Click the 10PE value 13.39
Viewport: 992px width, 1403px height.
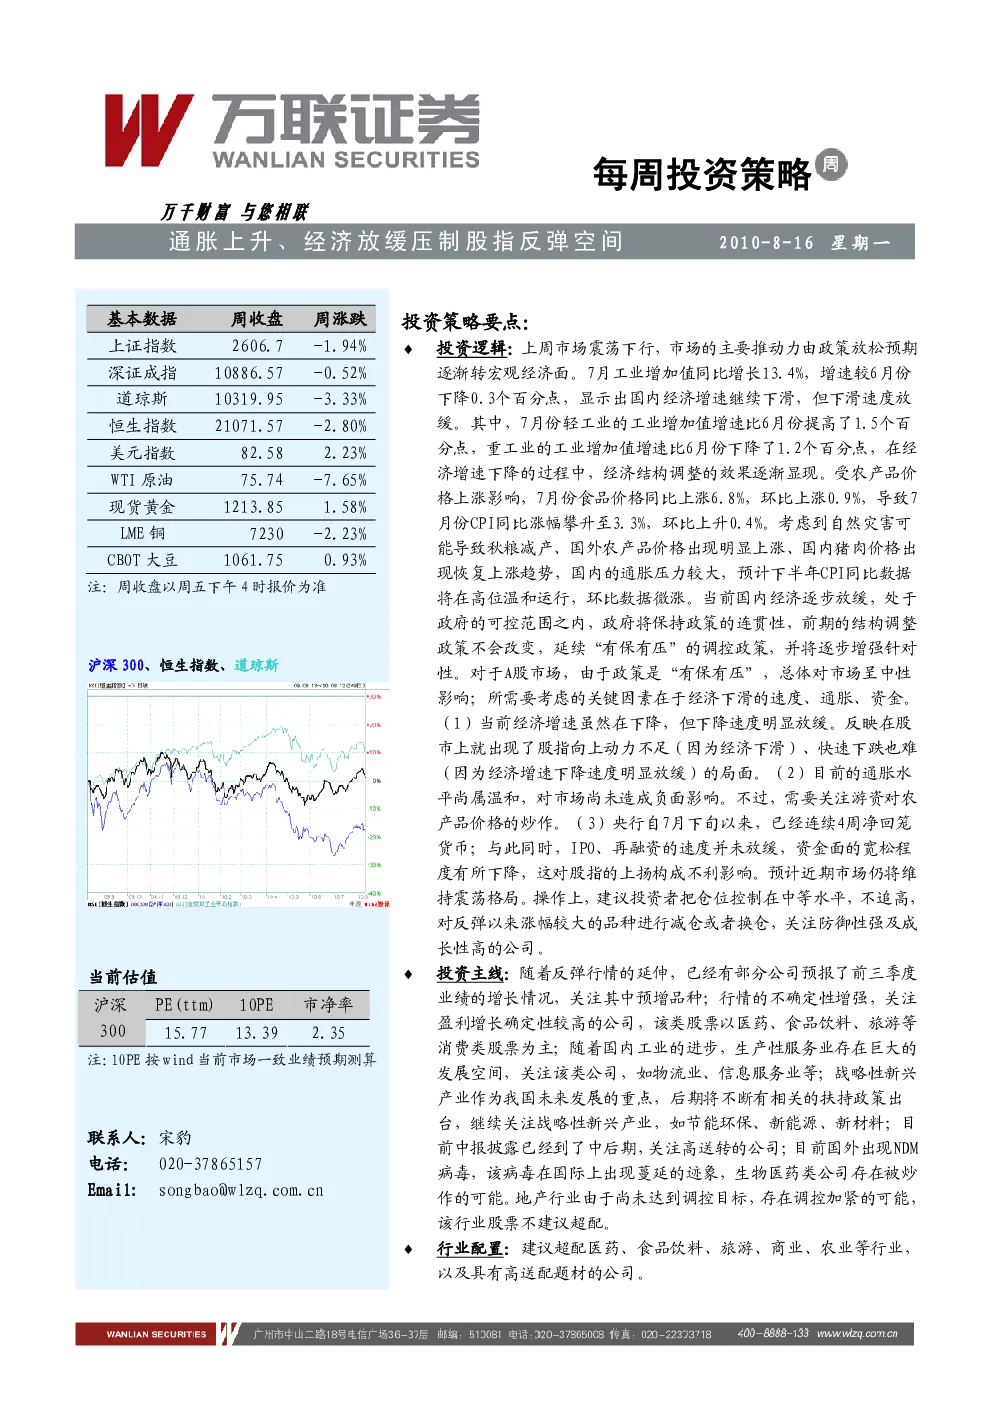point(257,1033)
